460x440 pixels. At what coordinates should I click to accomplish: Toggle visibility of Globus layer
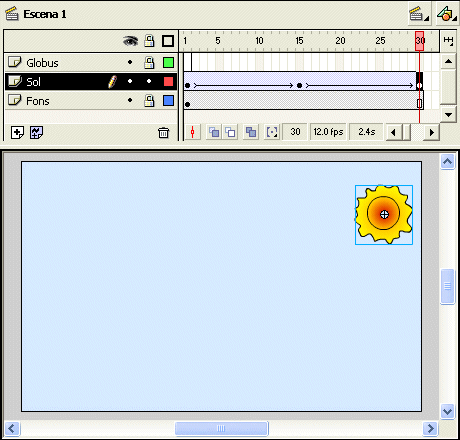(x=130, y=62)
